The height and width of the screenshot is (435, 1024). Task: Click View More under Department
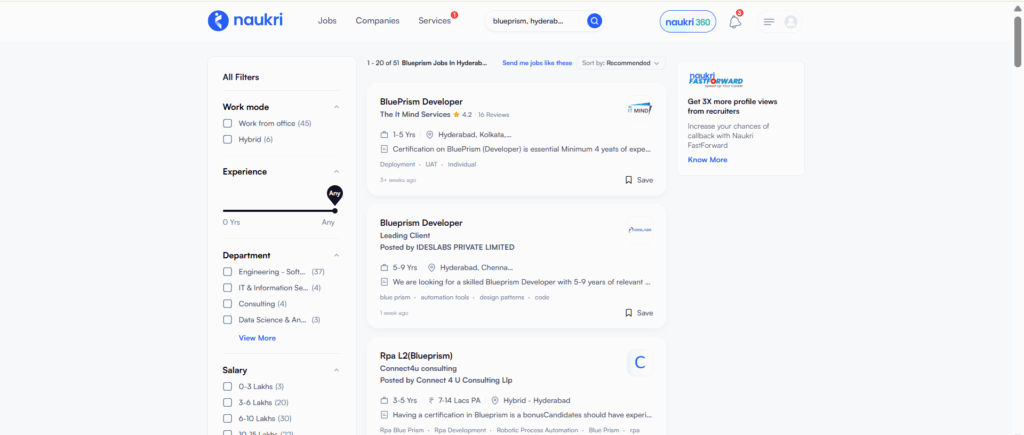257,338
